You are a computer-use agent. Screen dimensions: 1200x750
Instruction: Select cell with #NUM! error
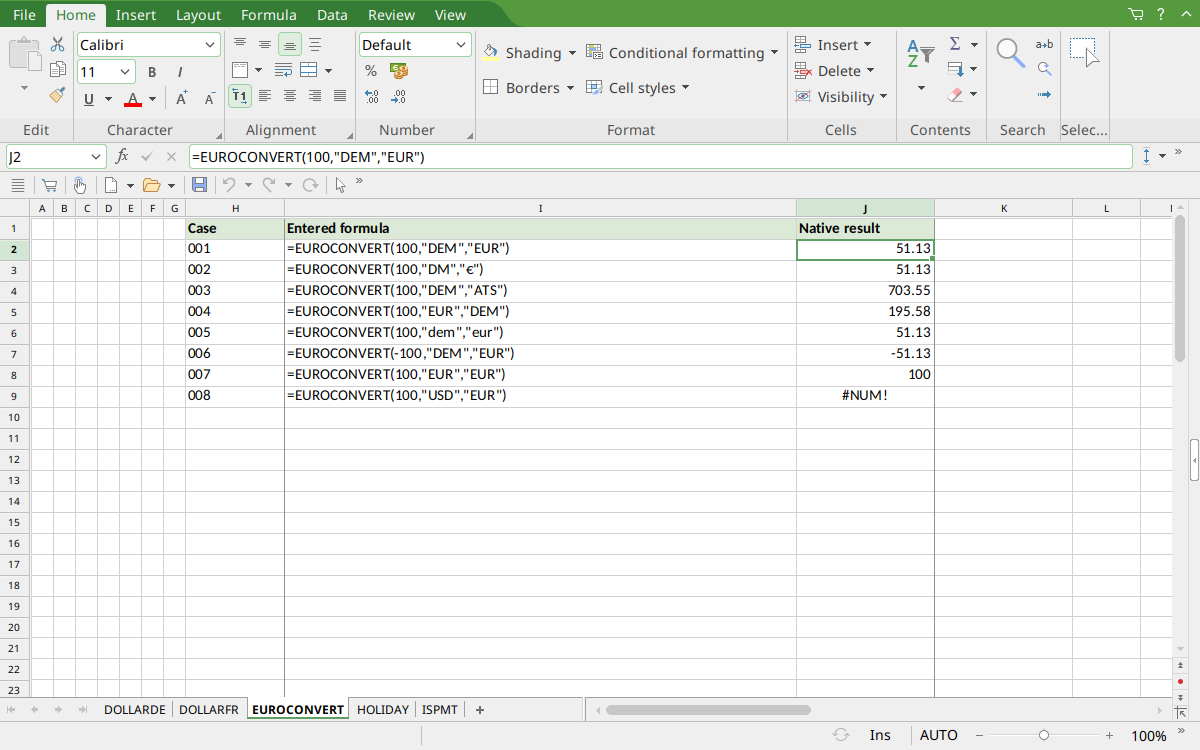(x=865, y=396)
